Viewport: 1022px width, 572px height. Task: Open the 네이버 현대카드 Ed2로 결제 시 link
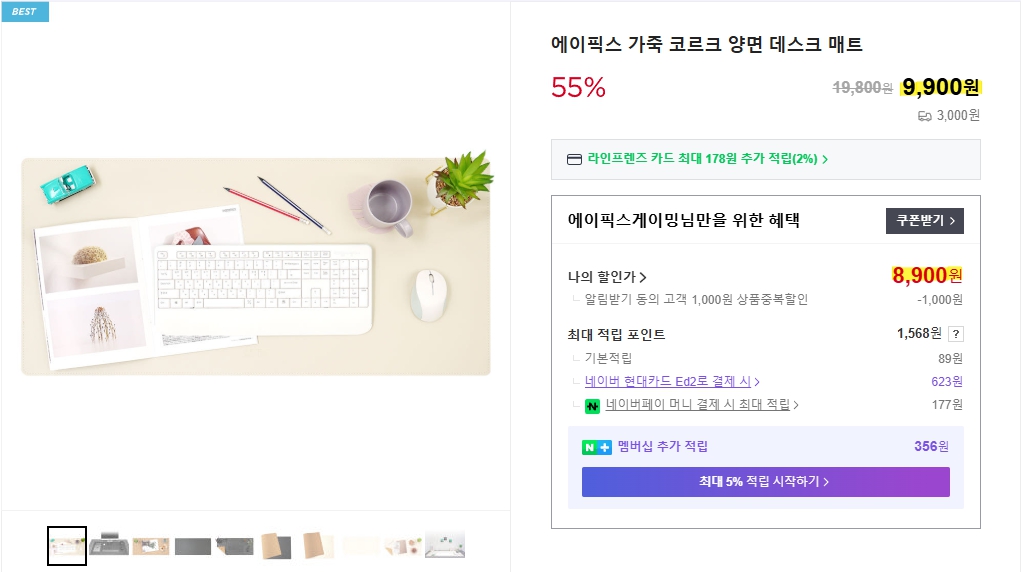[x=672, y=381]
